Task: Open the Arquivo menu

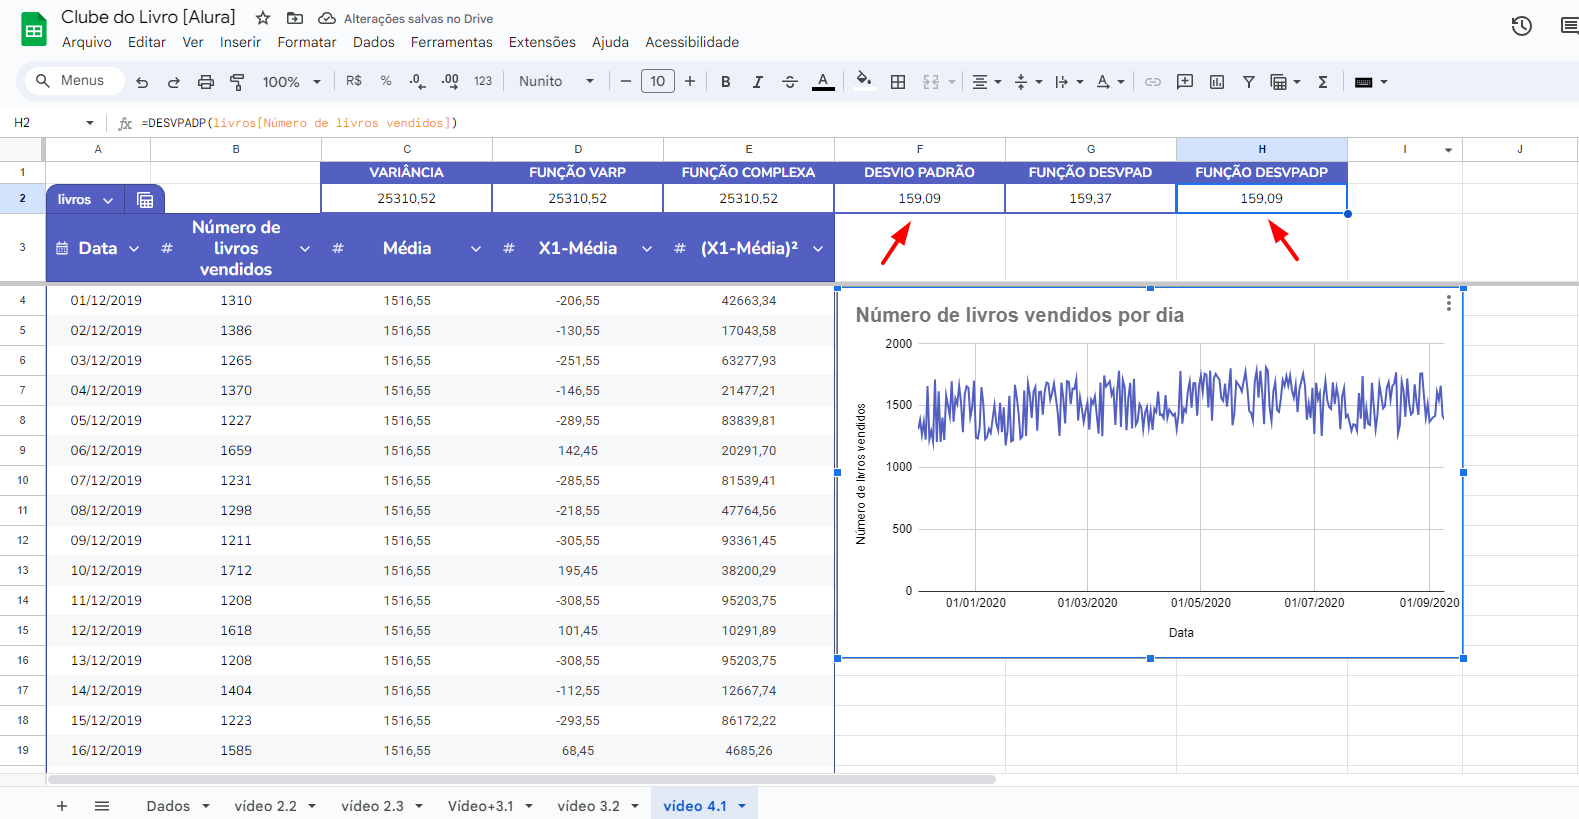Action: tap(87, 42)
